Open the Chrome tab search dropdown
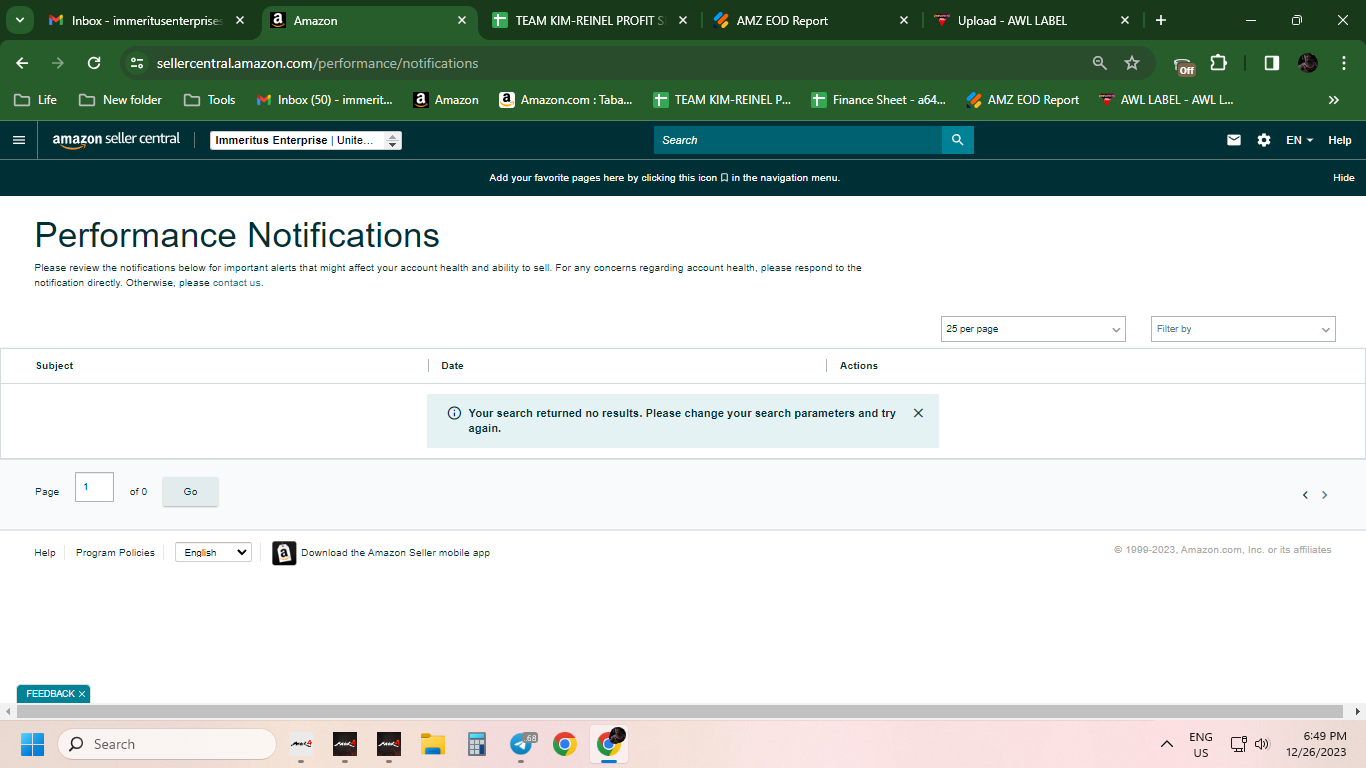 pyautogui.click(x=19, y=20)
